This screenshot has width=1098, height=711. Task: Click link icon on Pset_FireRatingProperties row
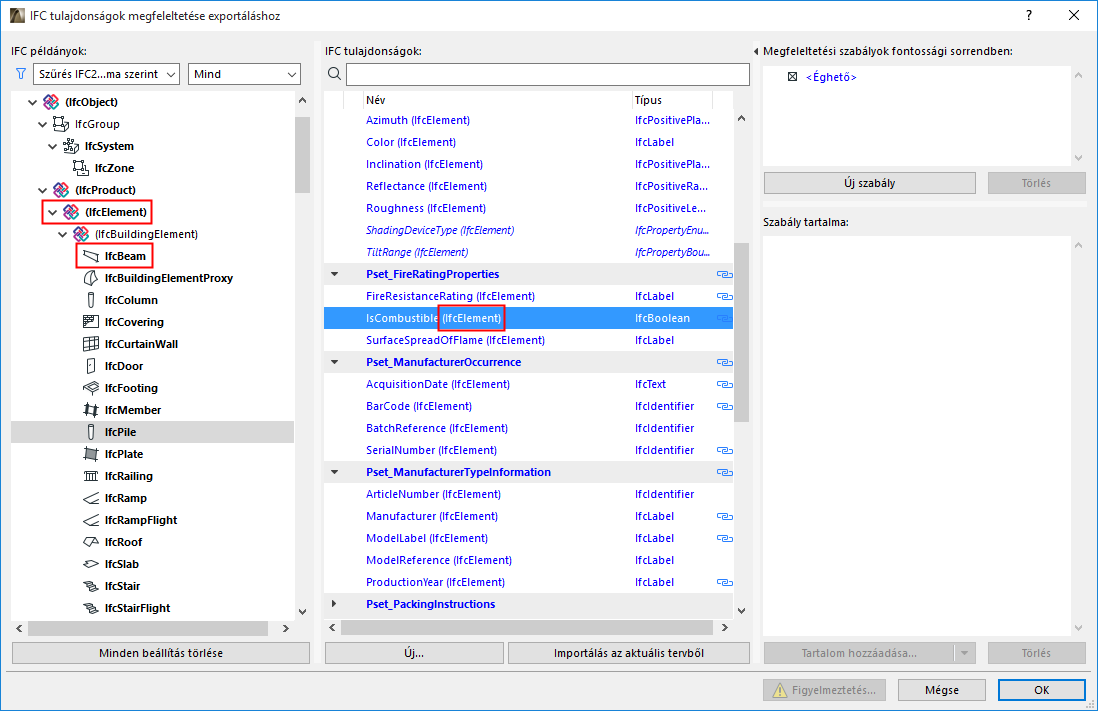pyautogui.click(x=725, y=275)
